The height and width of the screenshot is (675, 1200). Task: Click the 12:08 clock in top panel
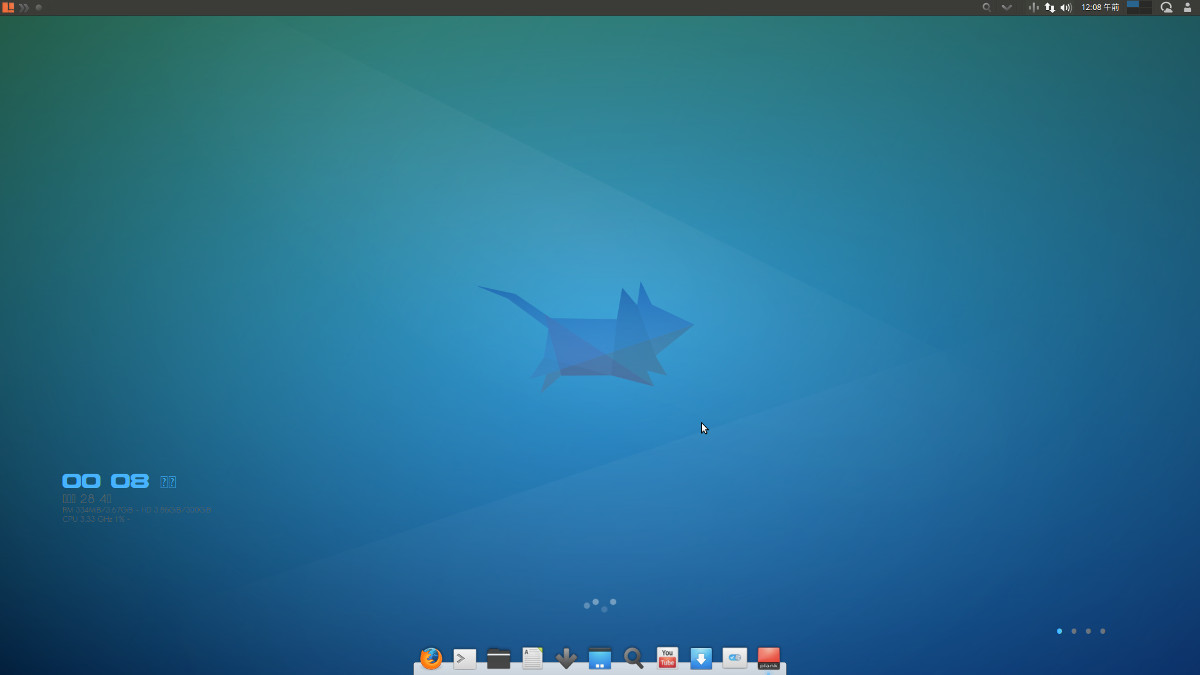coord(1100,7)
